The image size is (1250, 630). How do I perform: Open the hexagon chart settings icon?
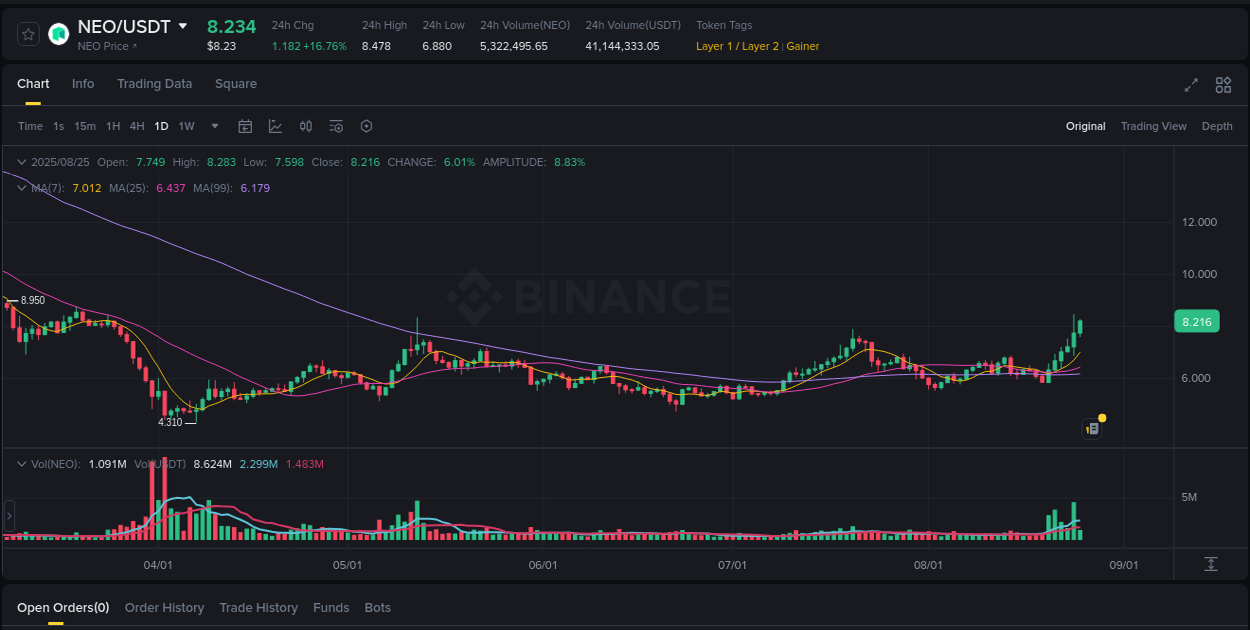(366, 126)
